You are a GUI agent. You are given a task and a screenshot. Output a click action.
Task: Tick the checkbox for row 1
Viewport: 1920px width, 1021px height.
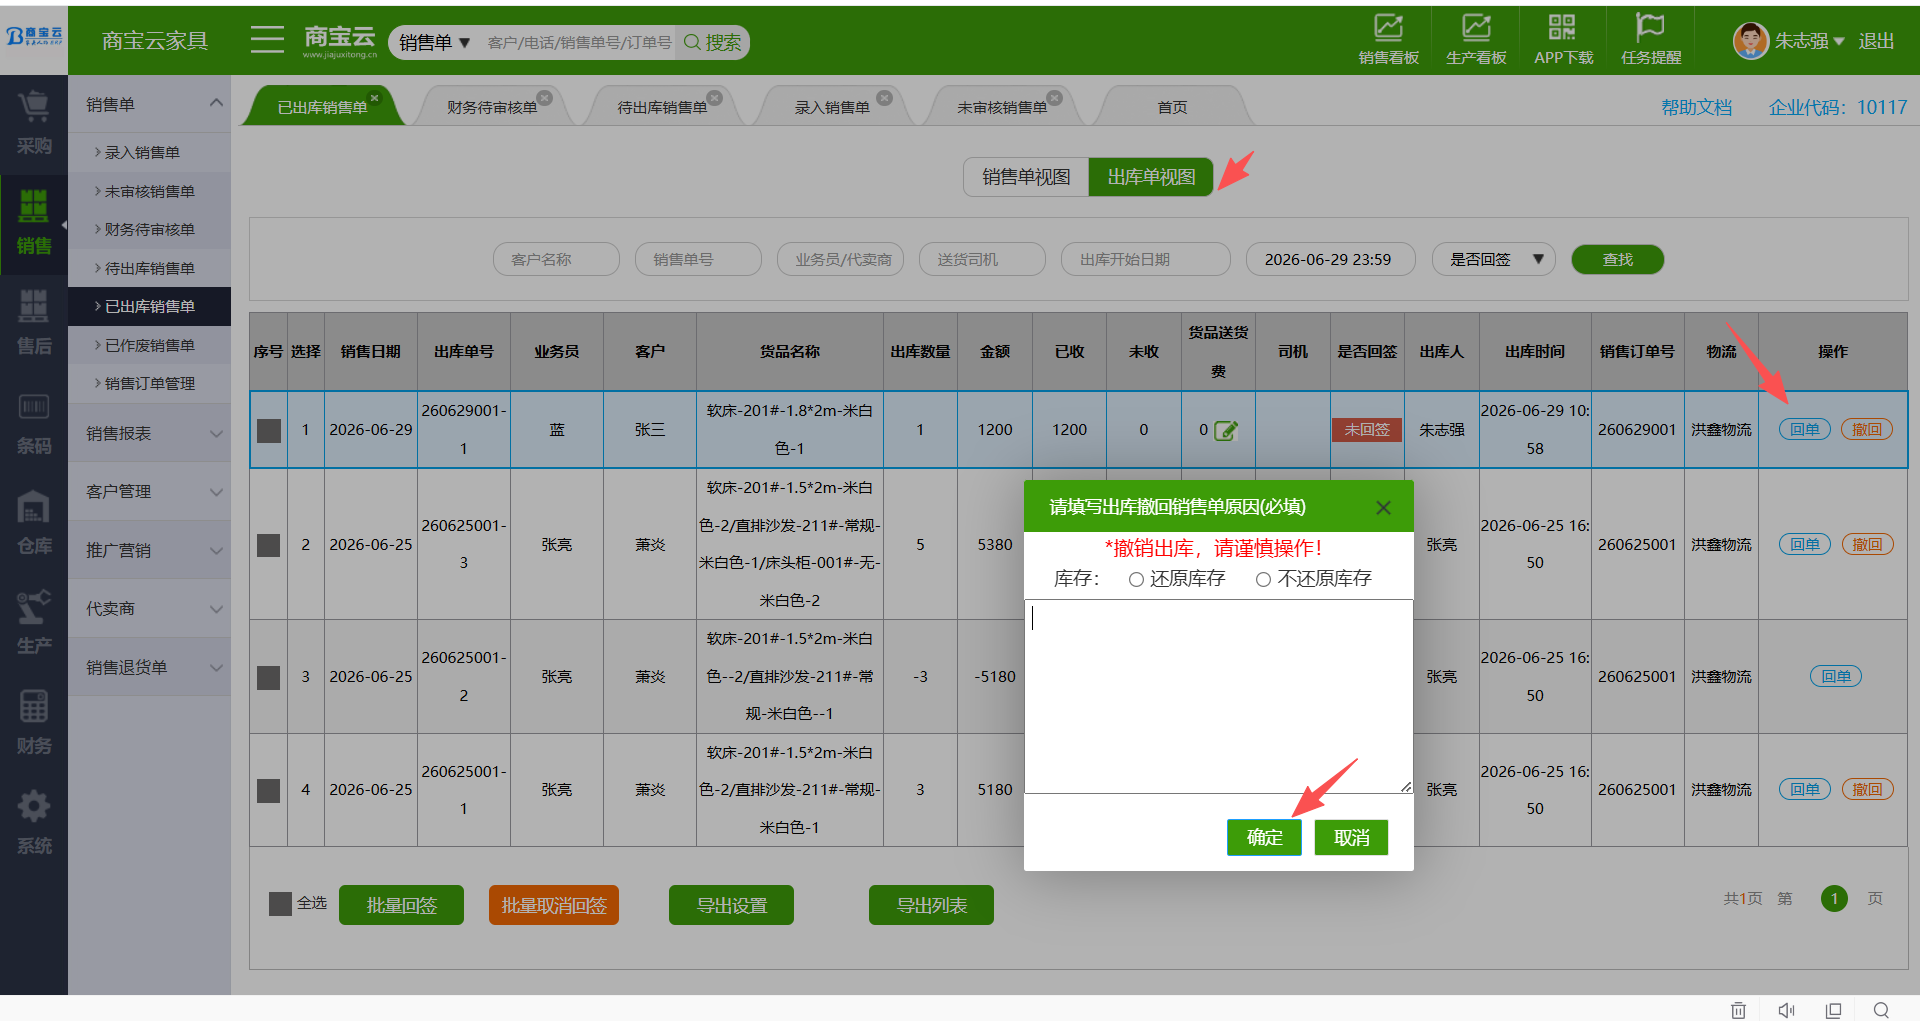coord(269,431)
